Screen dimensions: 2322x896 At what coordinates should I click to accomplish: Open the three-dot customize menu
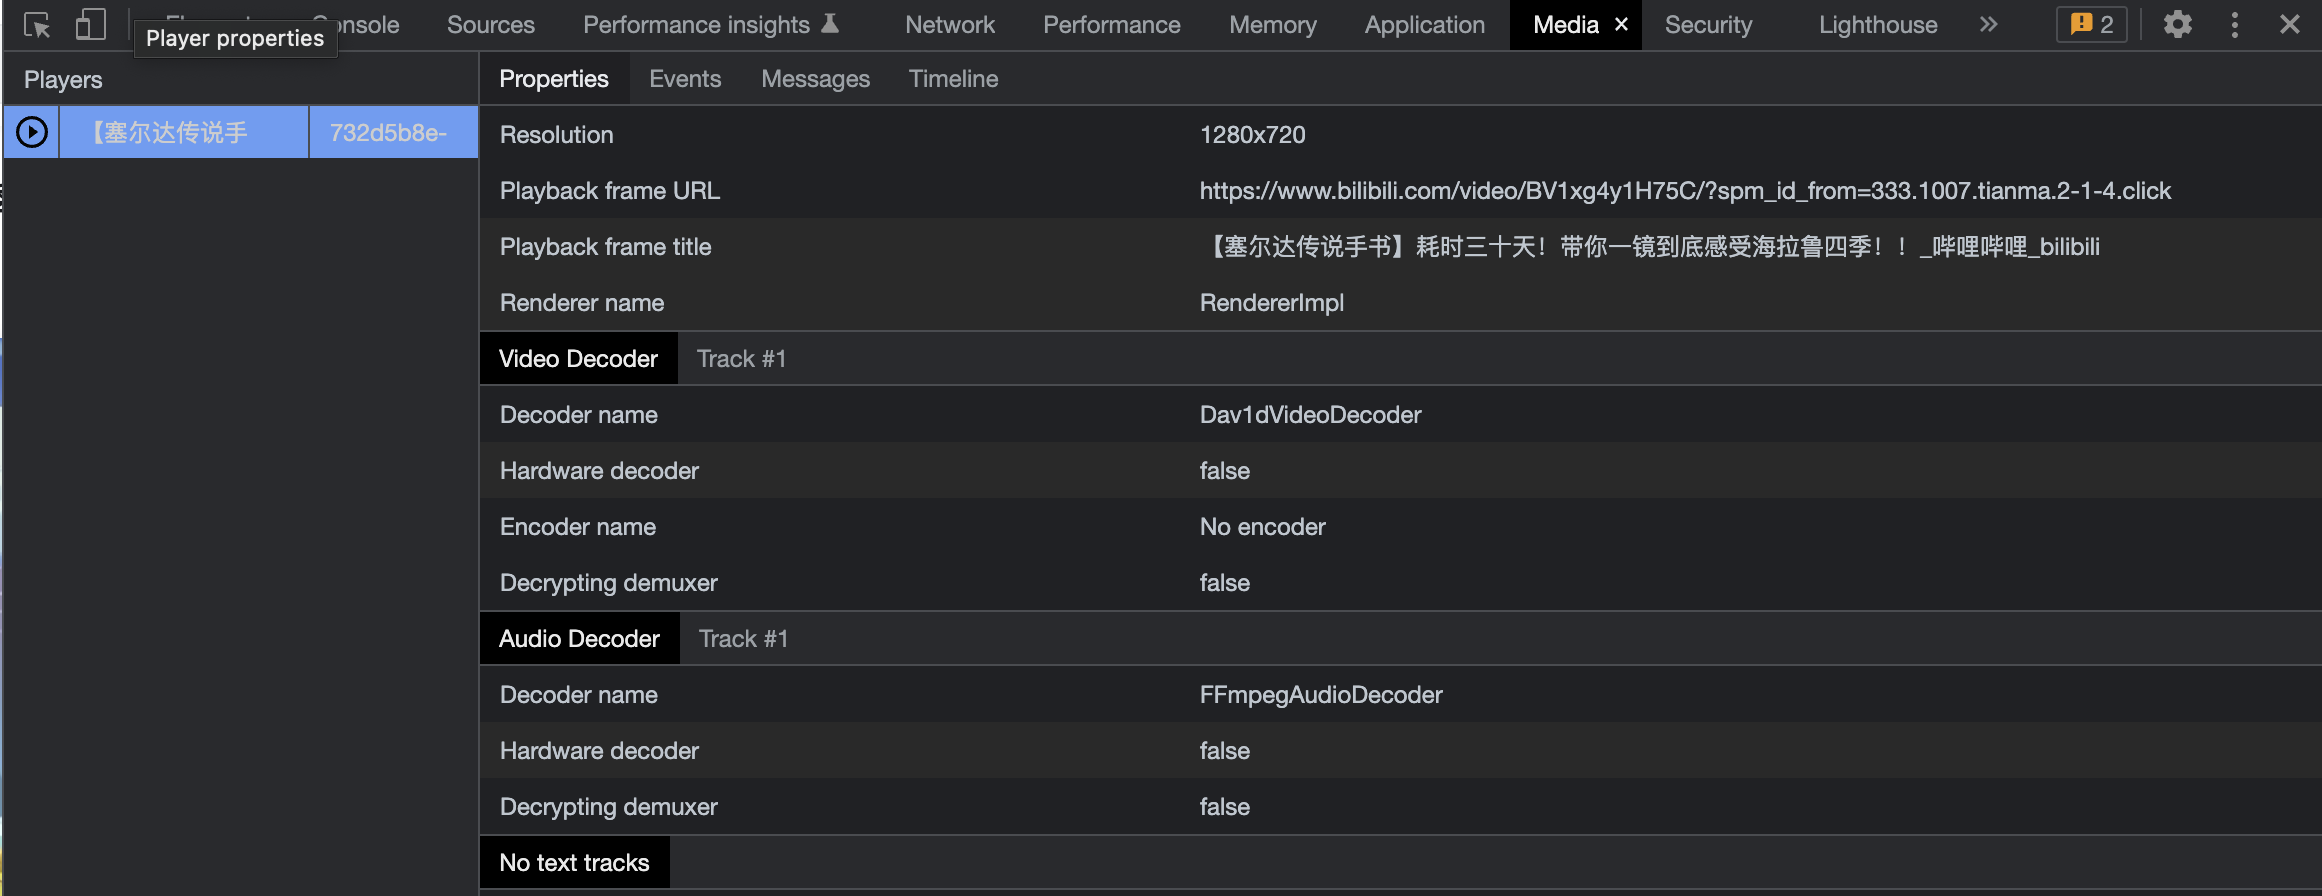pos(2234,25)
